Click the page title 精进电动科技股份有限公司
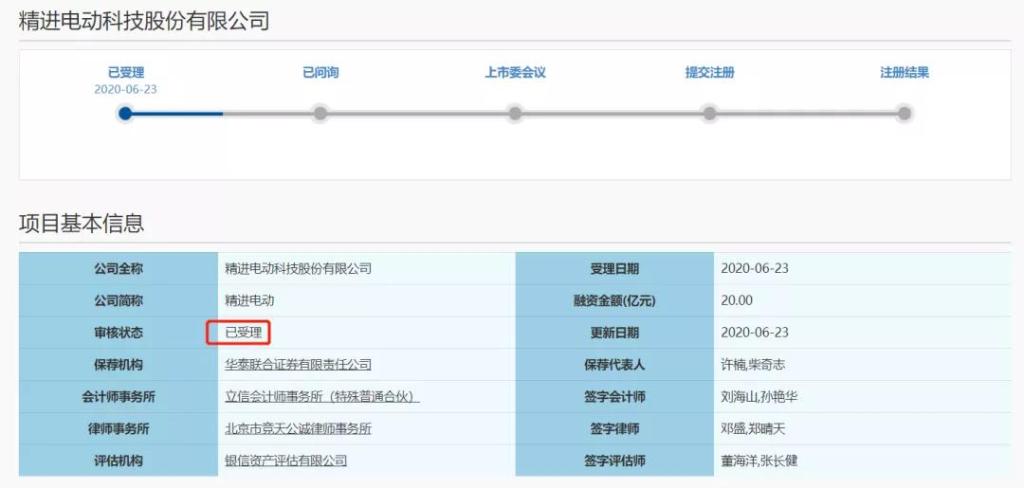This screenshot has width=1024, height=488. click(x=144, y=21)
